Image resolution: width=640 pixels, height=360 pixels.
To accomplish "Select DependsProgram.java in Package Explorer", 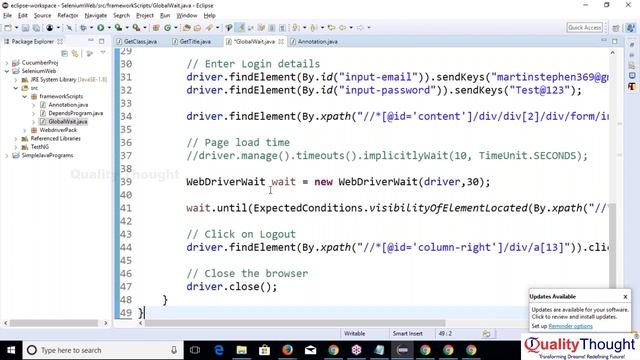I will [76, 113].
